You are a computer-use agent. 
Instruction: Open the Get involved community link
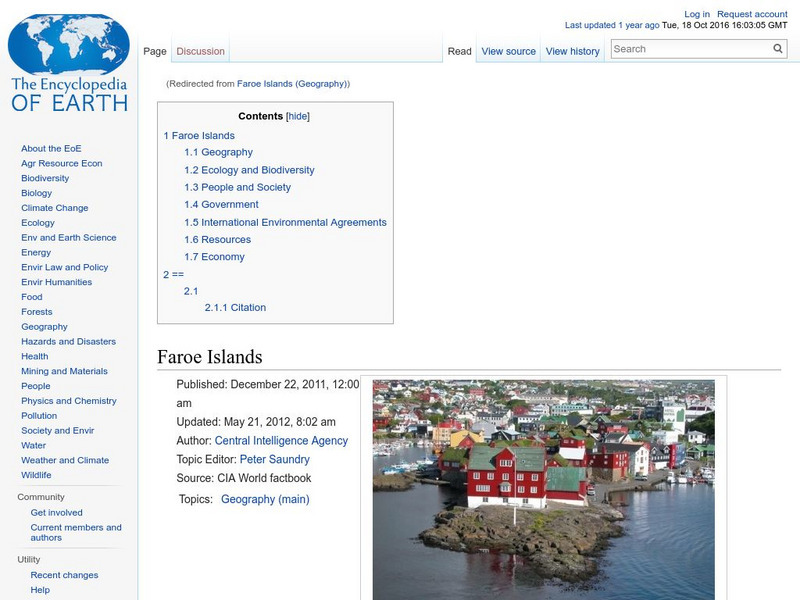click(59, 511)
